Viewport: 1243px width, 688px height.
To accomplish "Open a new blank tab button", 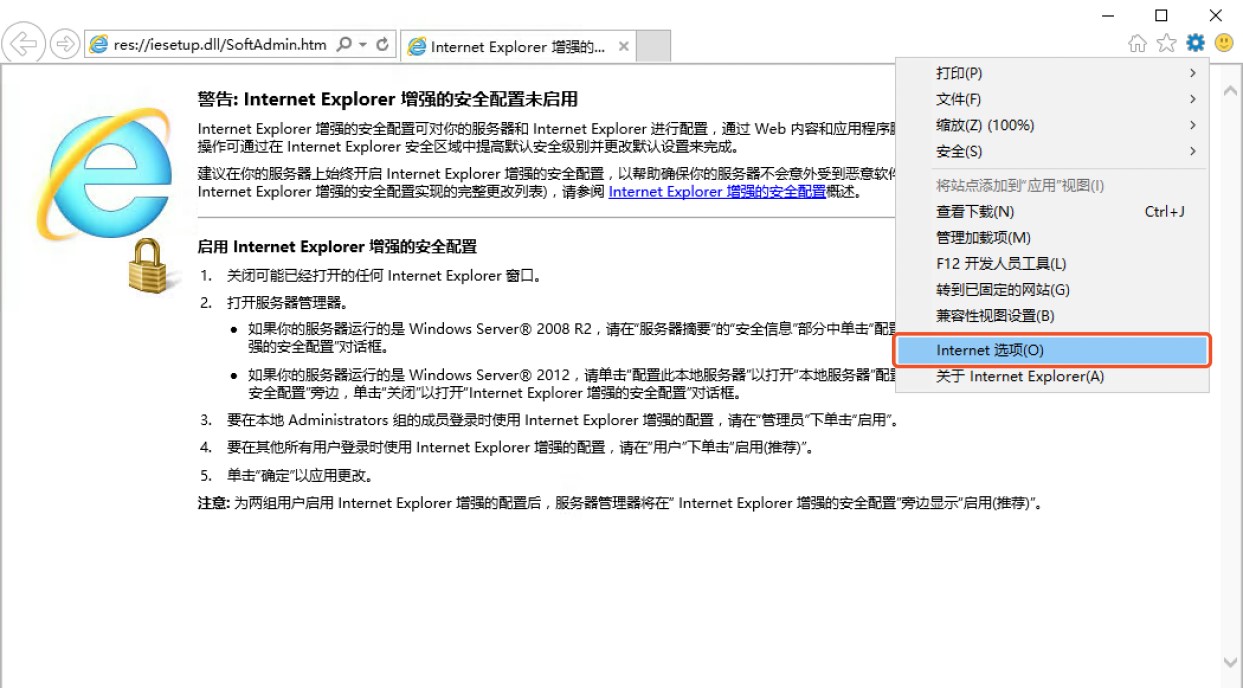I will coord(653,46).
